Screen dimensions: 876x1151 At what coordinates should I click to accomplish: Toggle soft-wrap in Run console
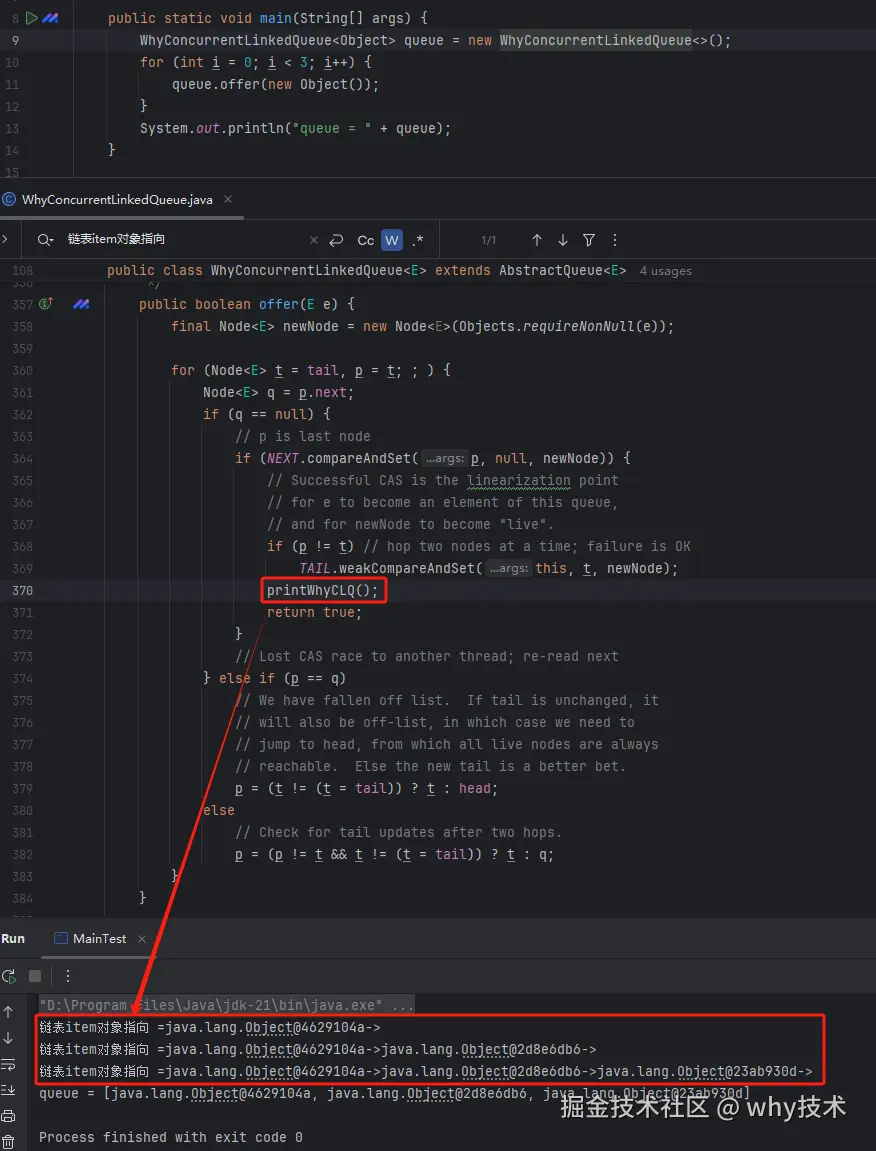(8, 1064)
